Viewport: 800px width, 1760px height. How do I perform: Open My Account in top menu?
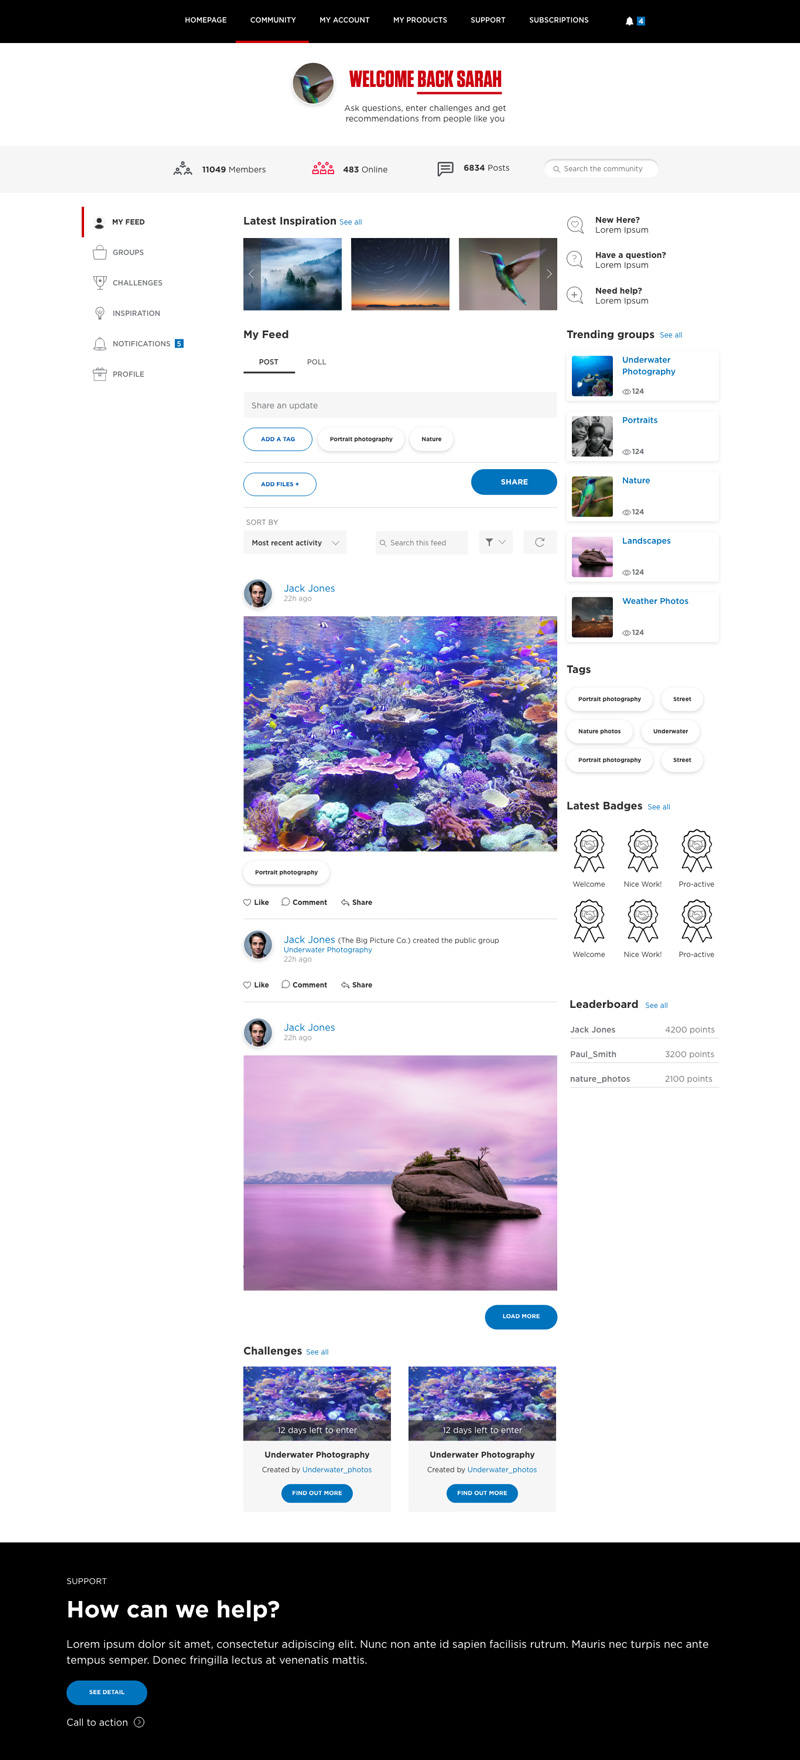coord(344,20)
